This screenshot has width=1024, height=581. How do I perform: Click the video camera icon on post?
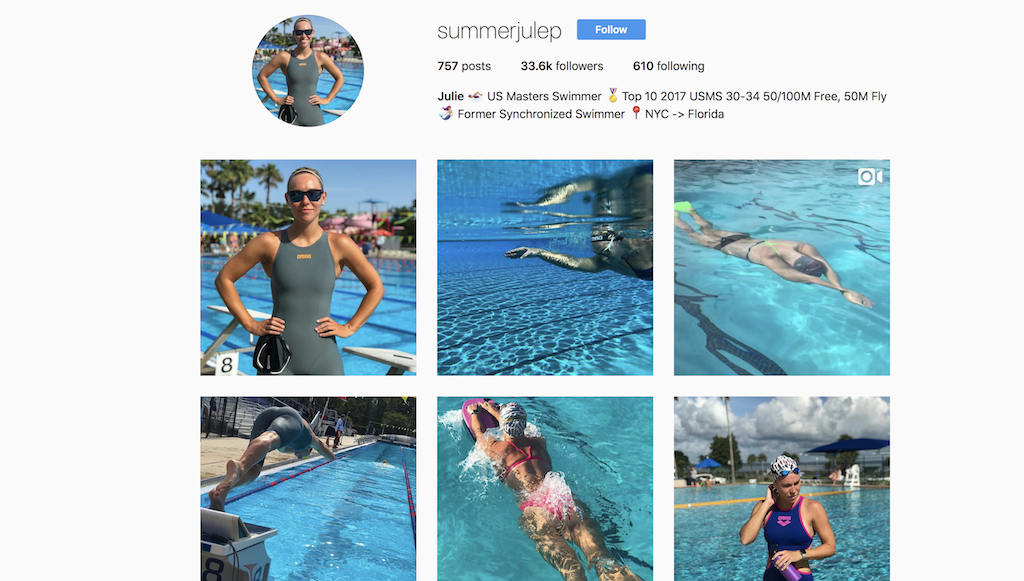[x=870, y=177]
